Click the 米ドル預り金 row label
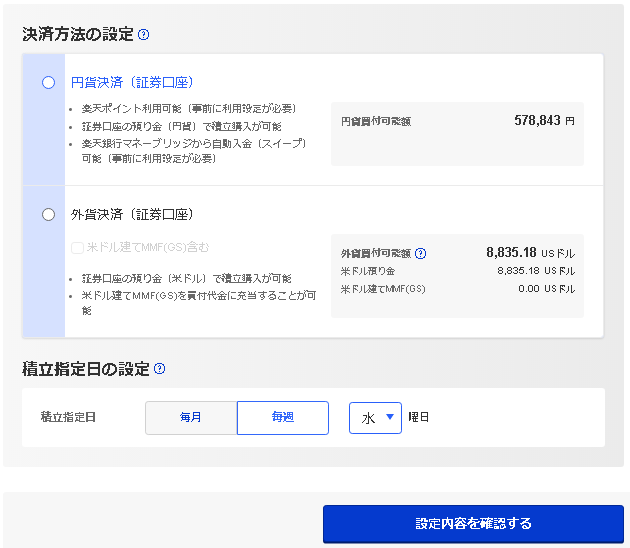Image resolution: width=630 pixels, height=548 pixels. coord(368,271)
